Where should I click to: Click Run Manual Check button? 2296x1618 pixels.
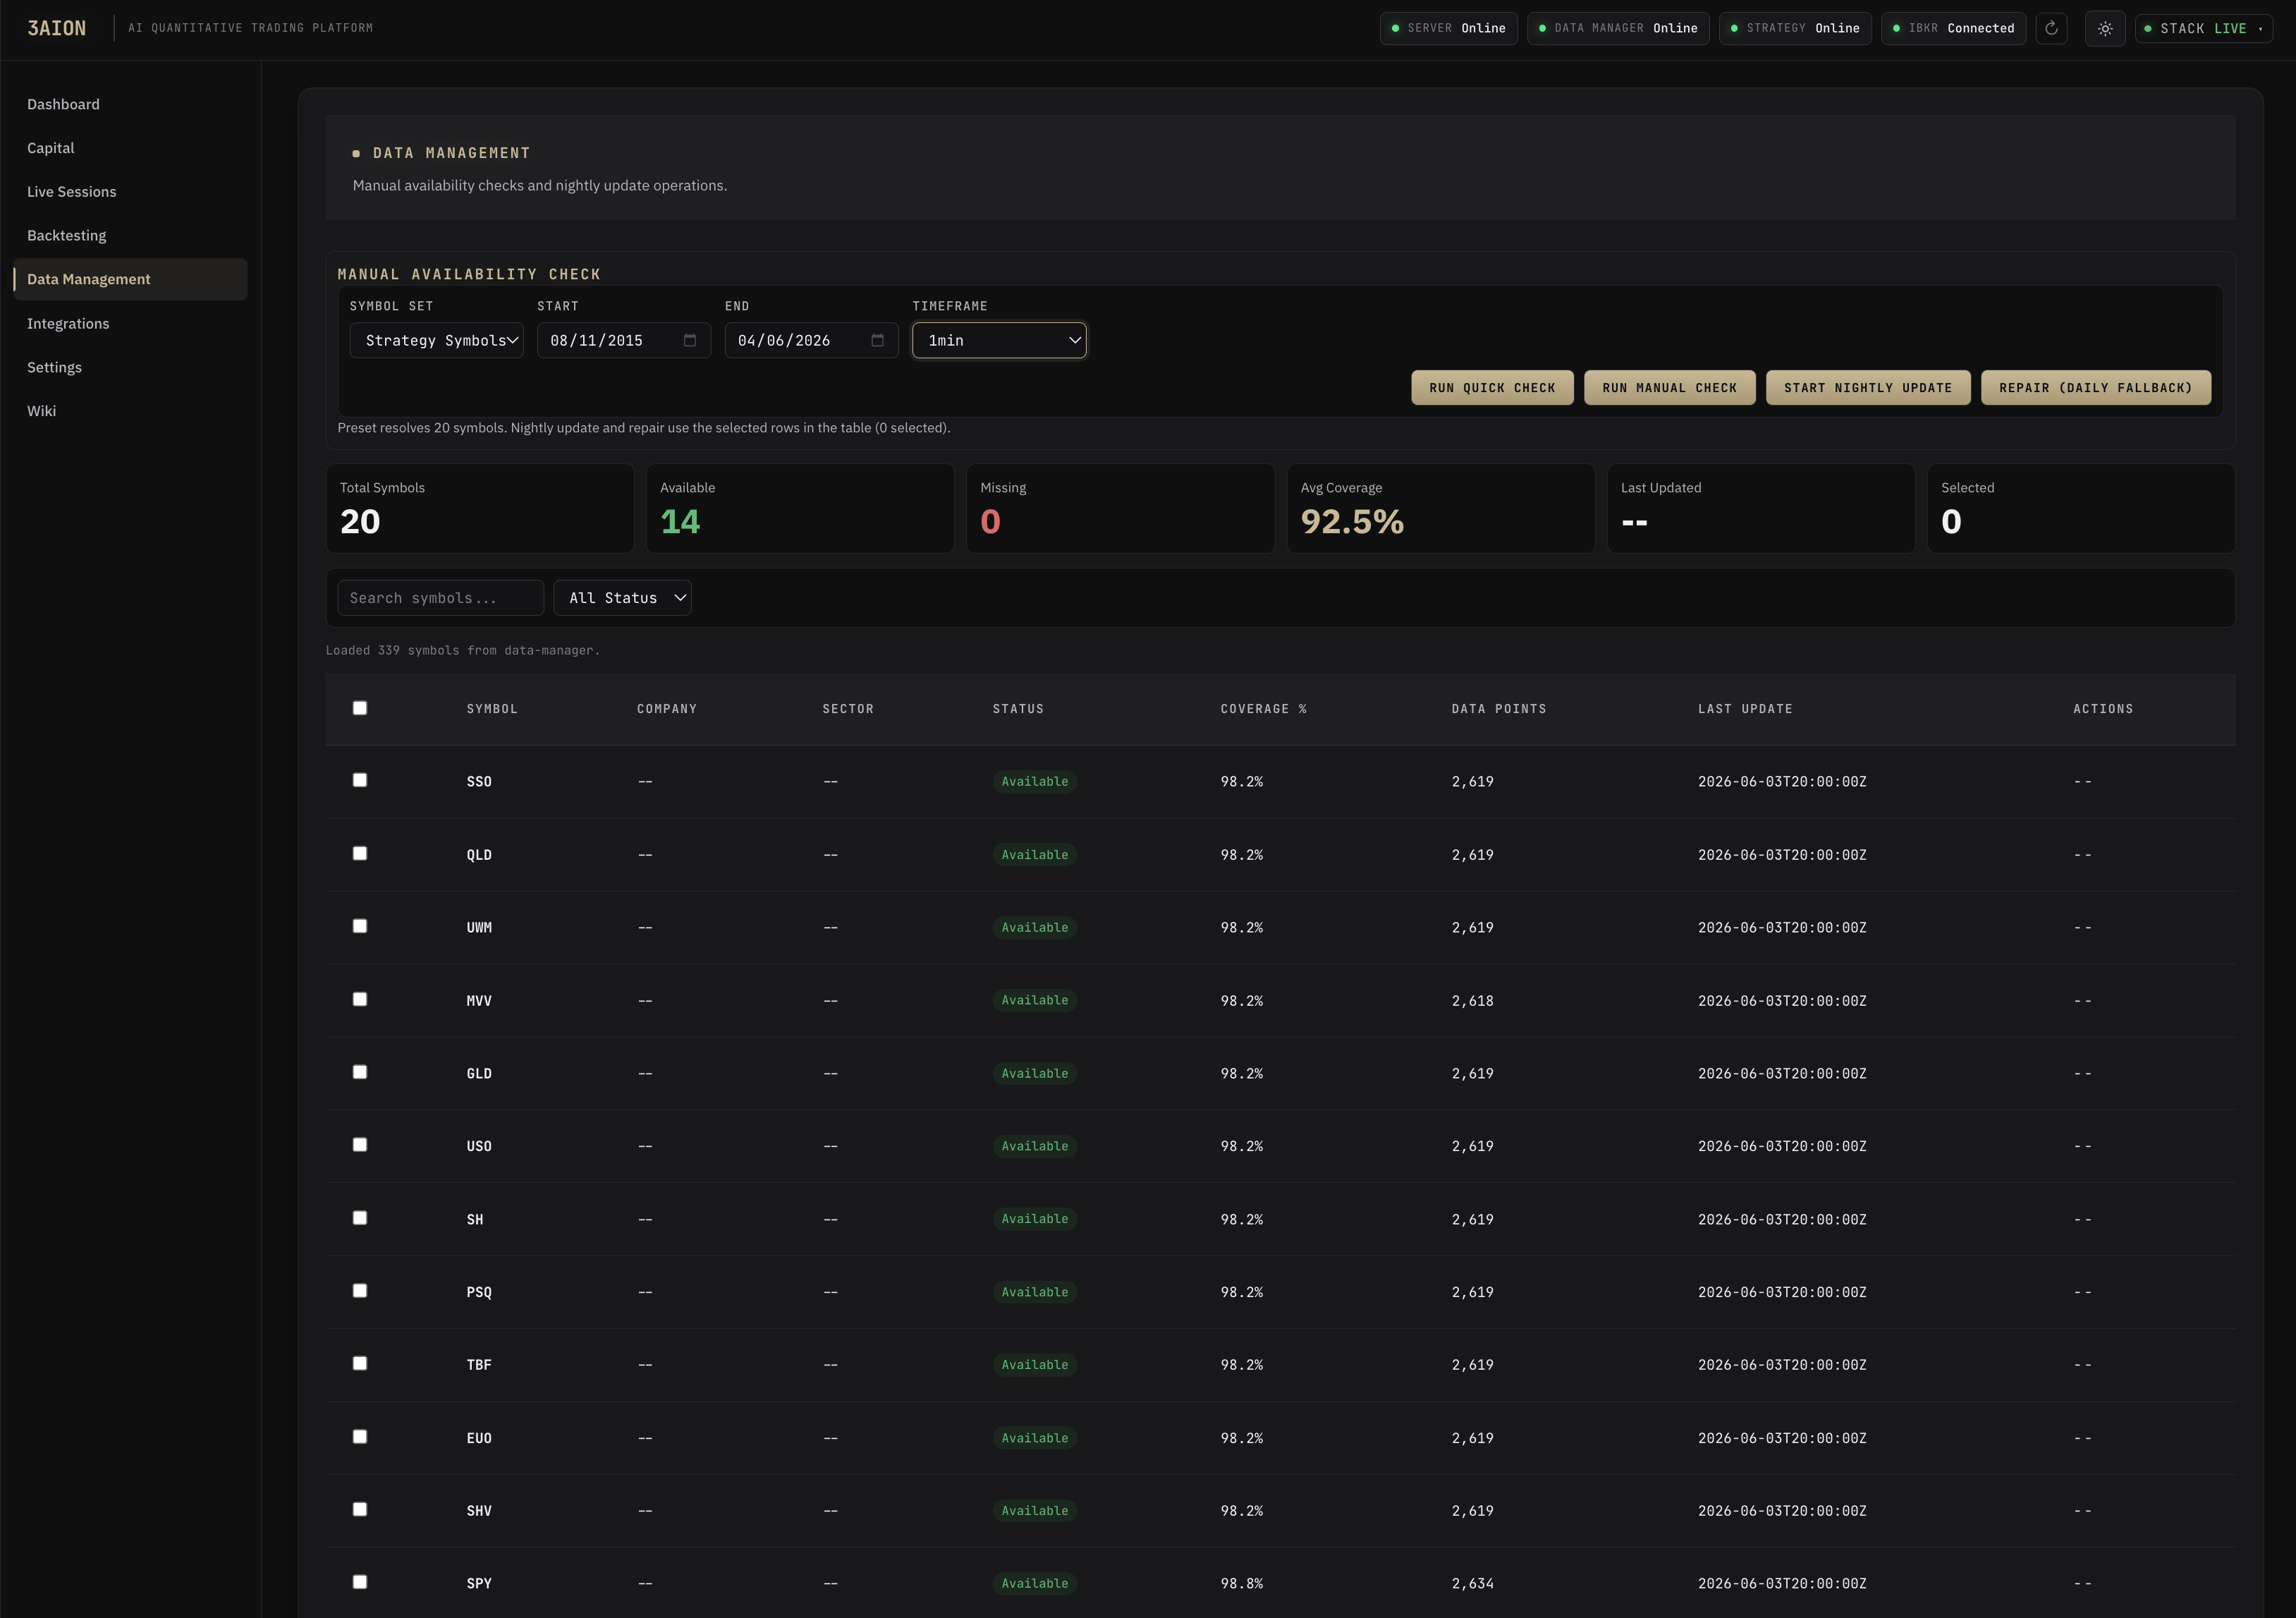(1670, 388)
